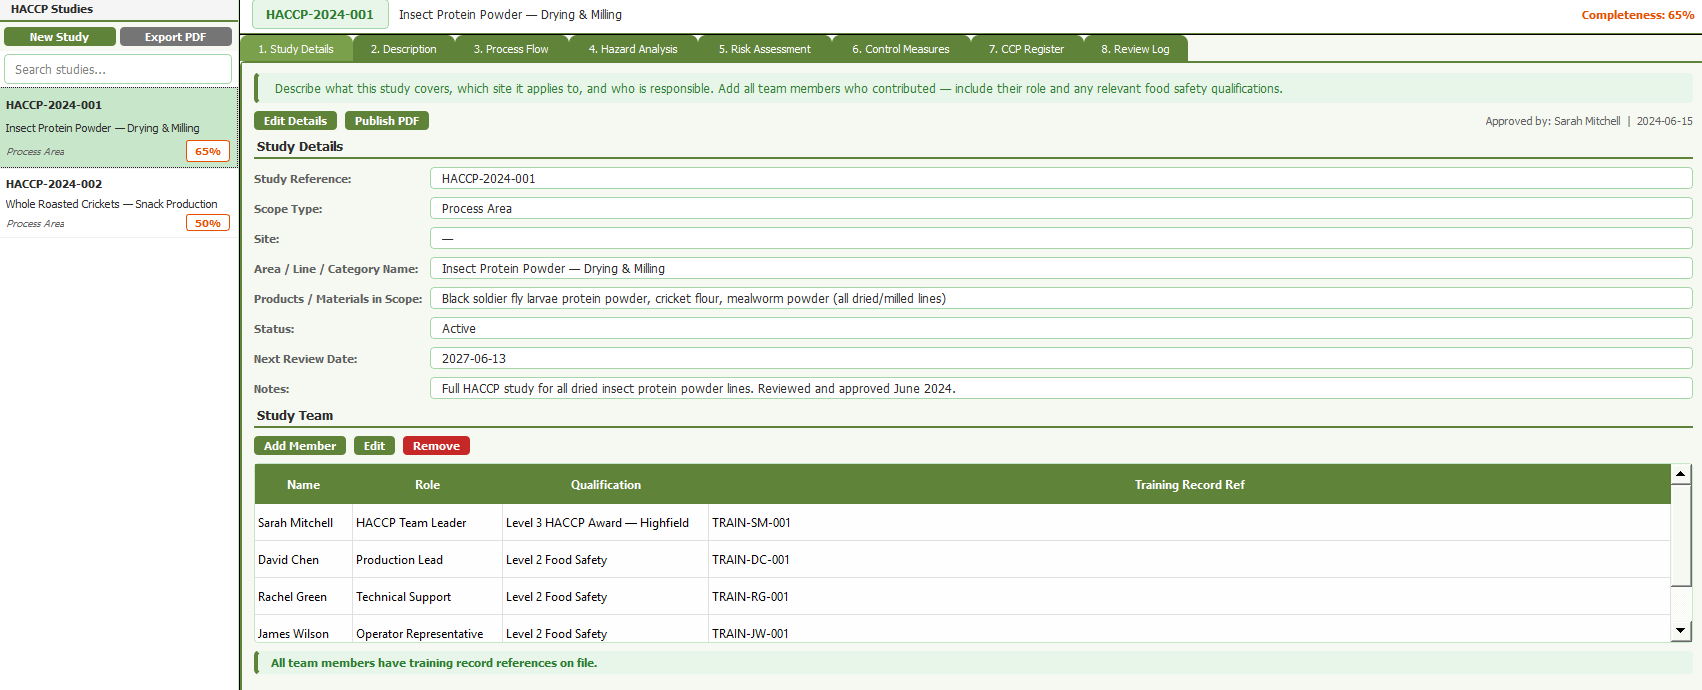Click the Notes field
Screen dimensions: 1702x690
point(1061,388)
